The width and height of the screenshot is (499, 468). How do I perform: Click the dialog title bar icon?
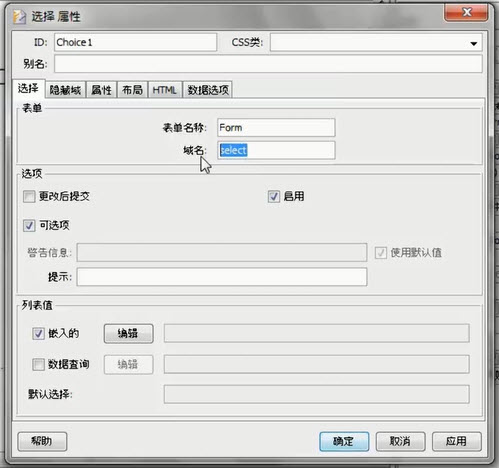[19, 17]
